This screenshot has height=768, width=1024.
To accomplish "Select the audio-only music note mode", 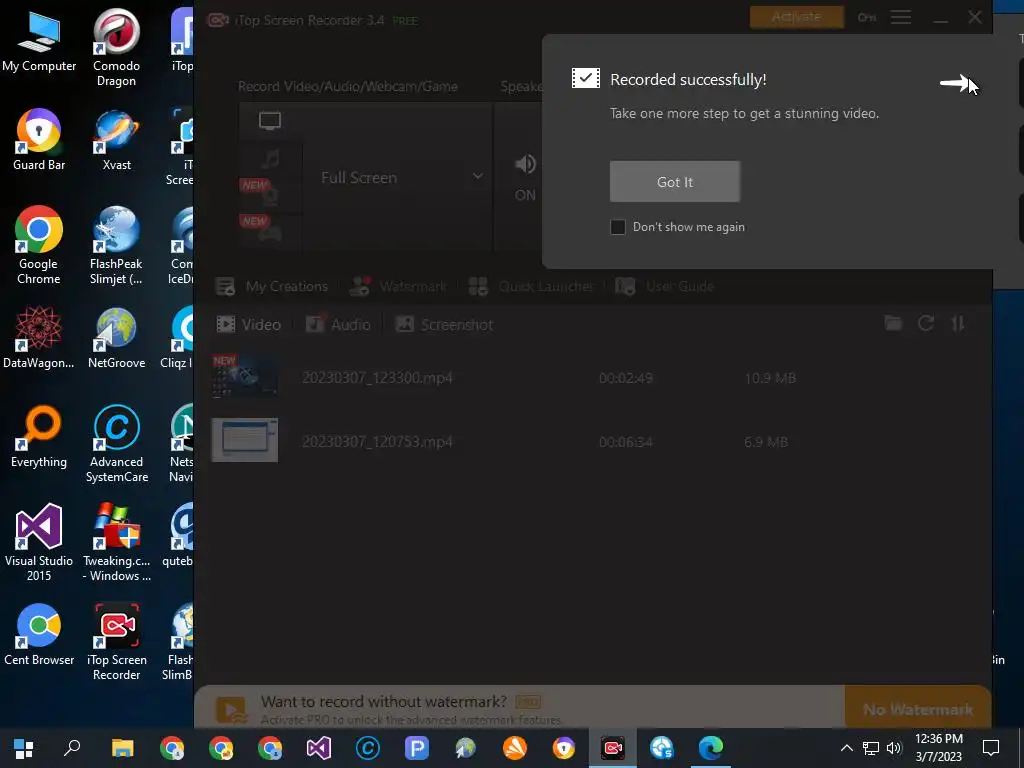I will tap(270, 159).
